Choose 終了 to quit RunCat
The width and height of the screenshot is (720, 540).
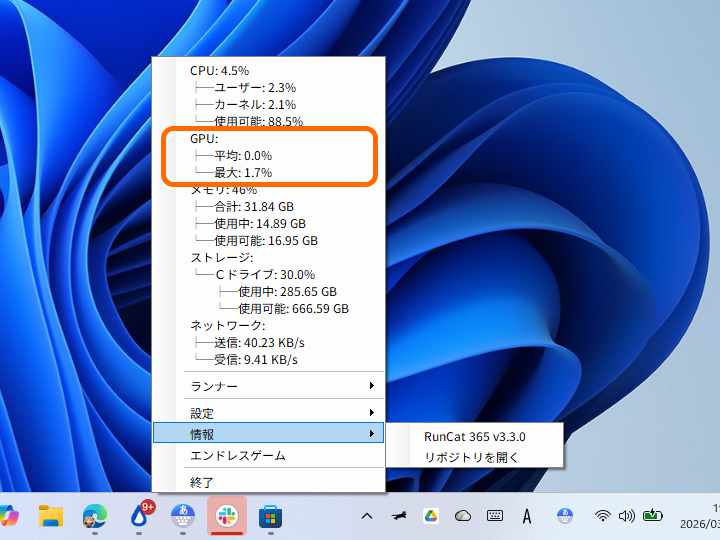tap(268, 482)
